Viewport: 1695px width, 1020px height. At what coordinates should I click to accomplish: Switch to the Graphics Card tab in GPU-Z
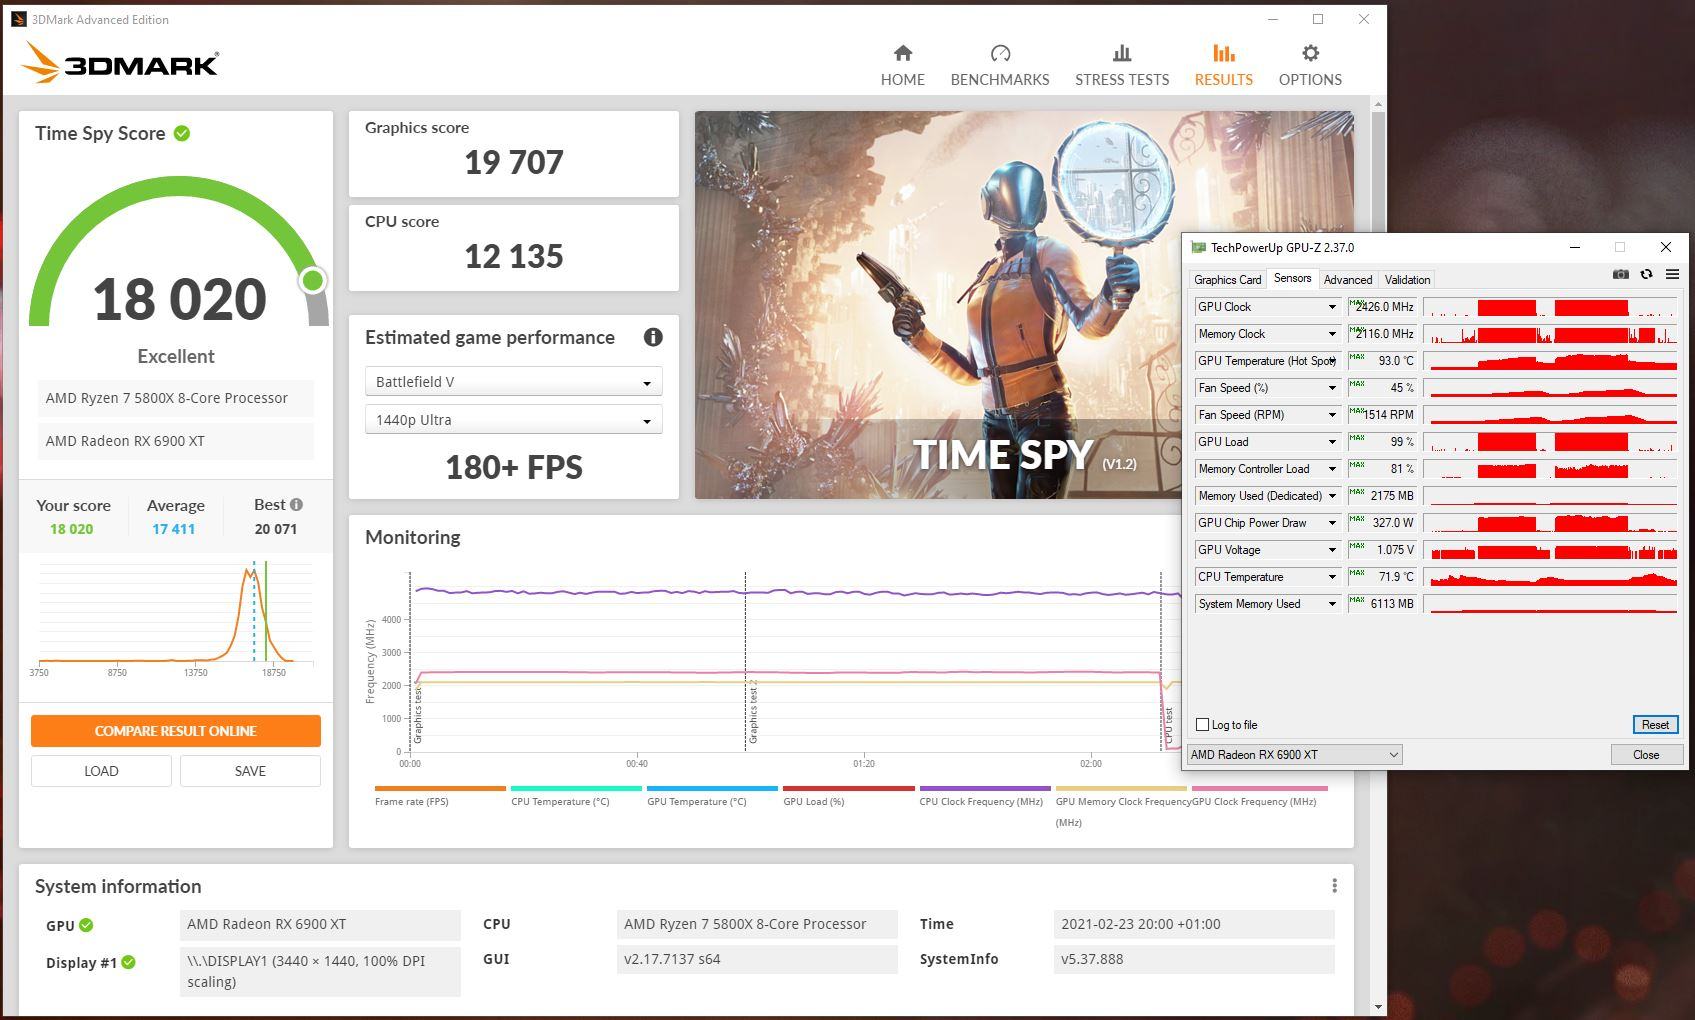pyautogui.click(x=1227, y=280)
